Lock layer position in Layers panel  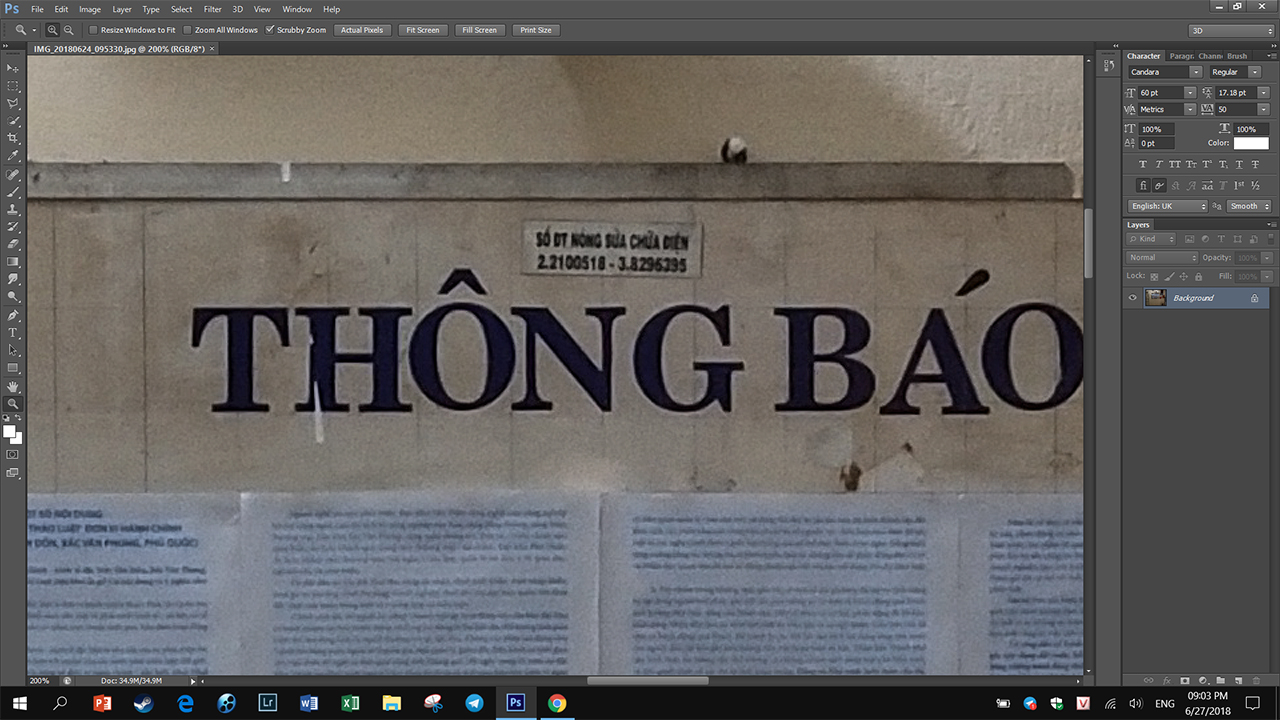click(x=1183, y=276)
